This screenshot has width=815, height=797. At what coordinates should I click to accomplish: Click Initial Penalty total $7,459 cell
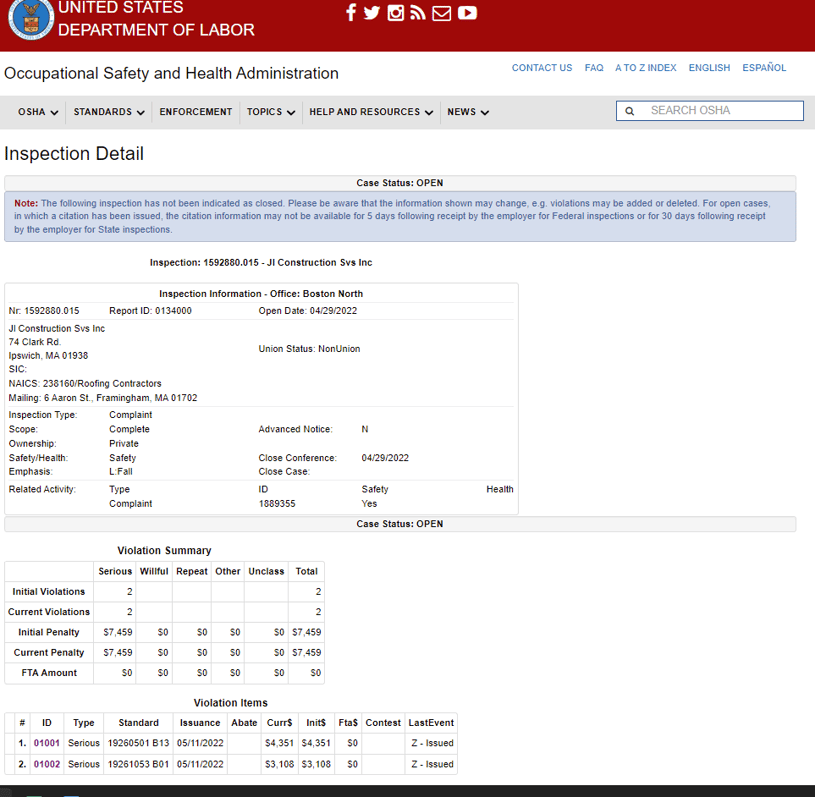307,632
